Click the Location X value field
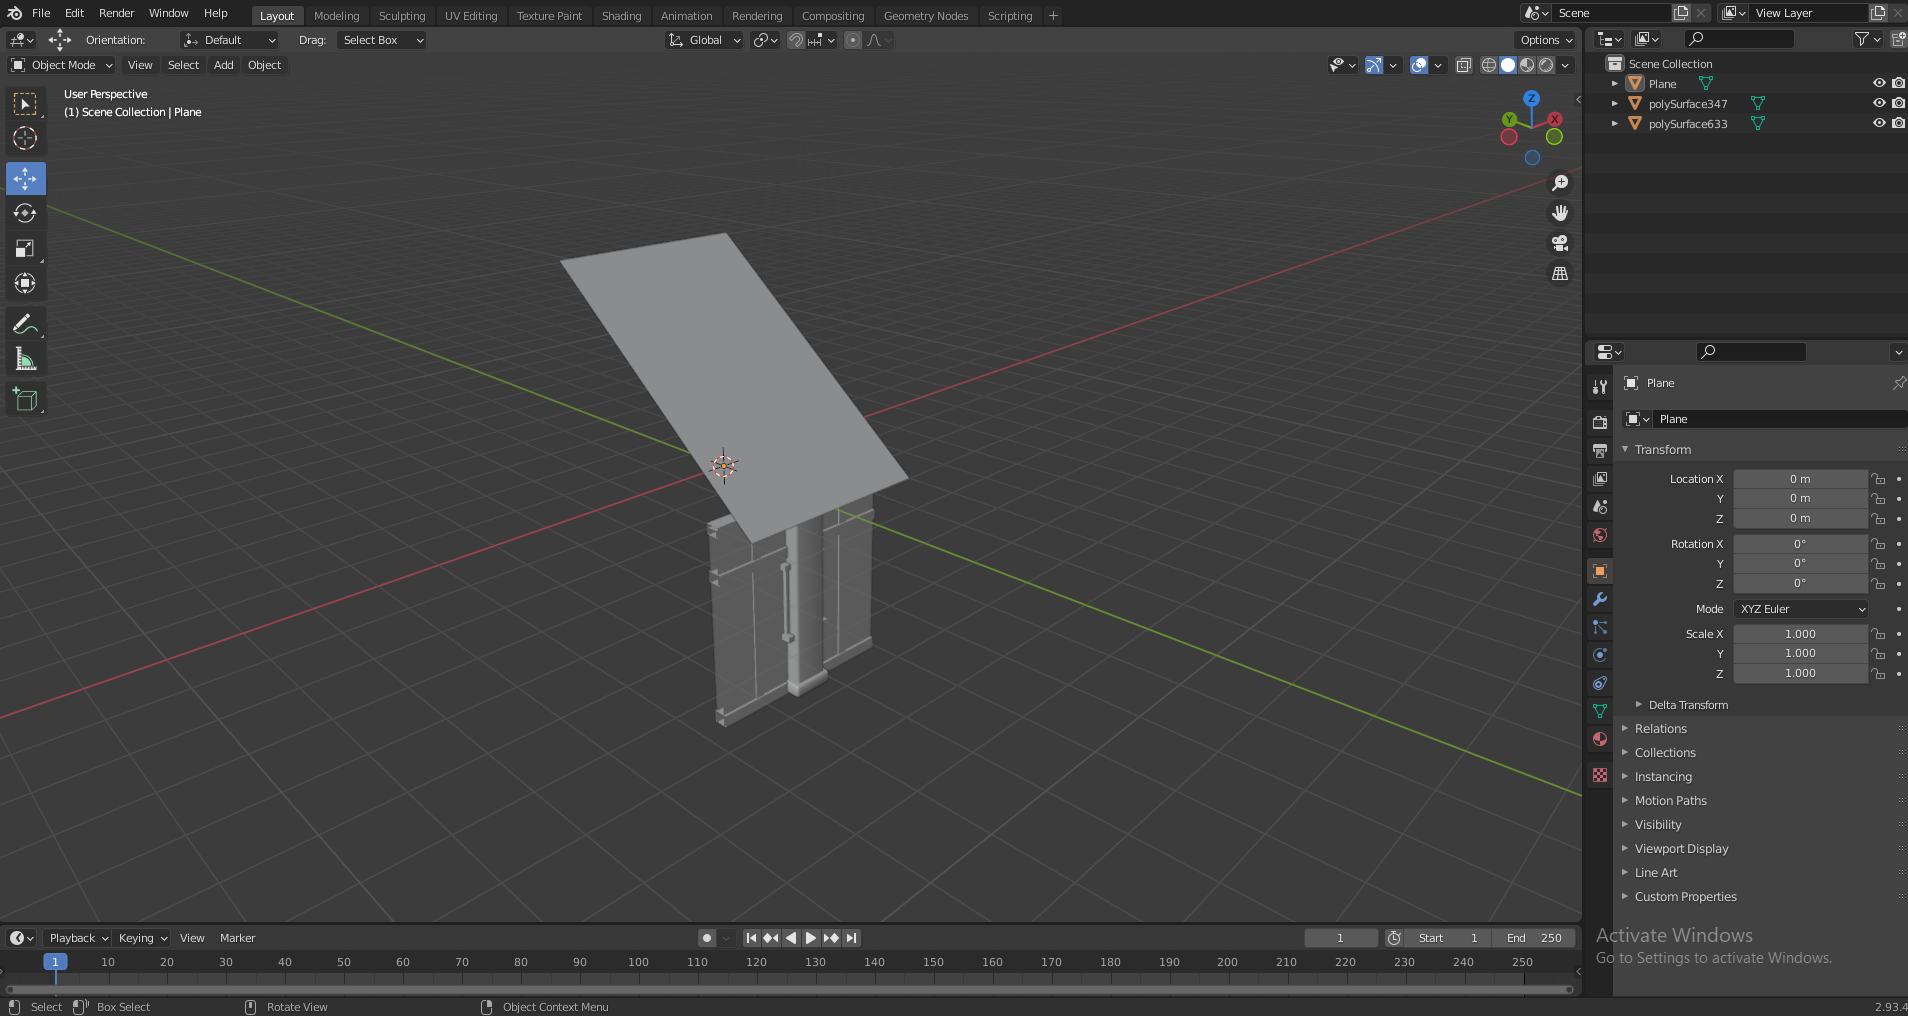1908x1016 pixels. pos(1799,479)
